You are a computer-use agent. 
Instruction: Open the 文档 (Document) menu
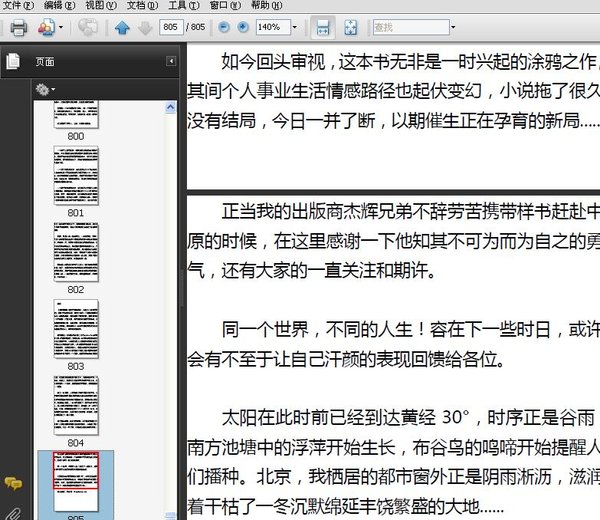click(142, 5)
